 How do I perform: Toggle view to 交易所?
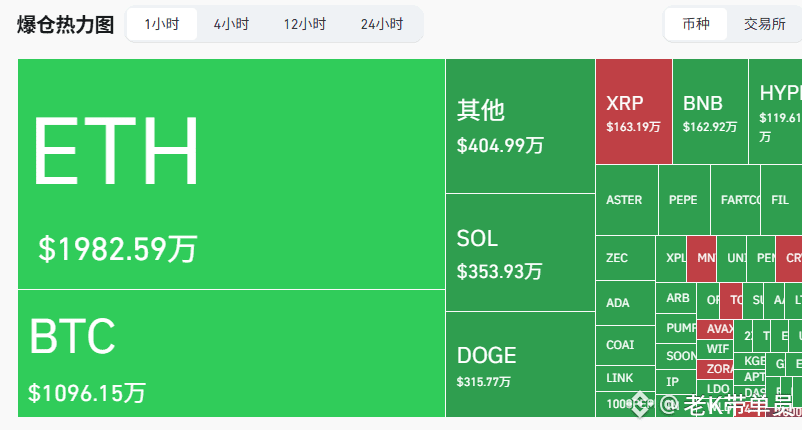click(x=765, y=24)
